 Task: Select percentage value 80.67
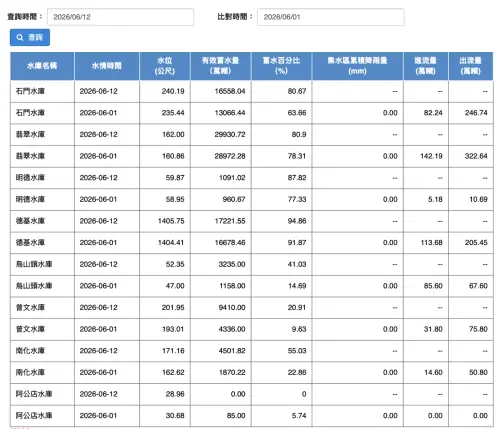(x=297, y=91)
